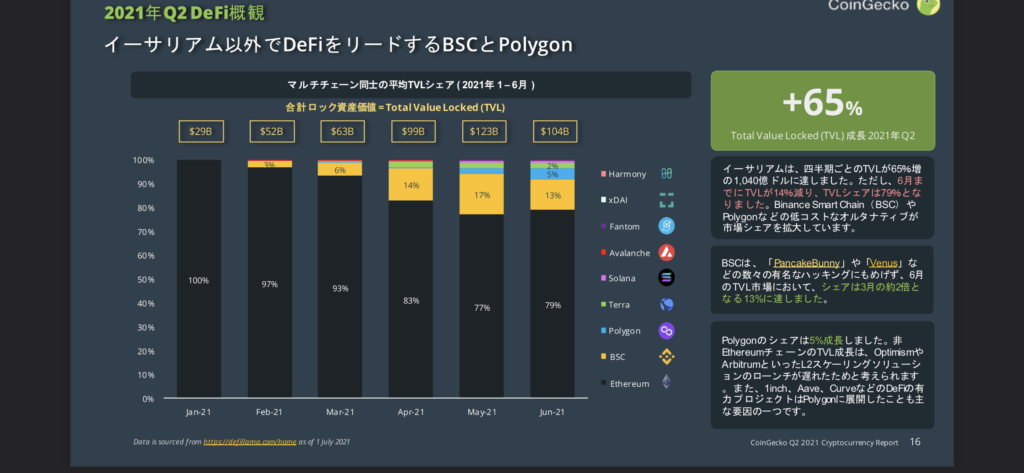Click the CoinGecko gecko logo at top
Screen dimensions: 1024x473
click(928, 5)
